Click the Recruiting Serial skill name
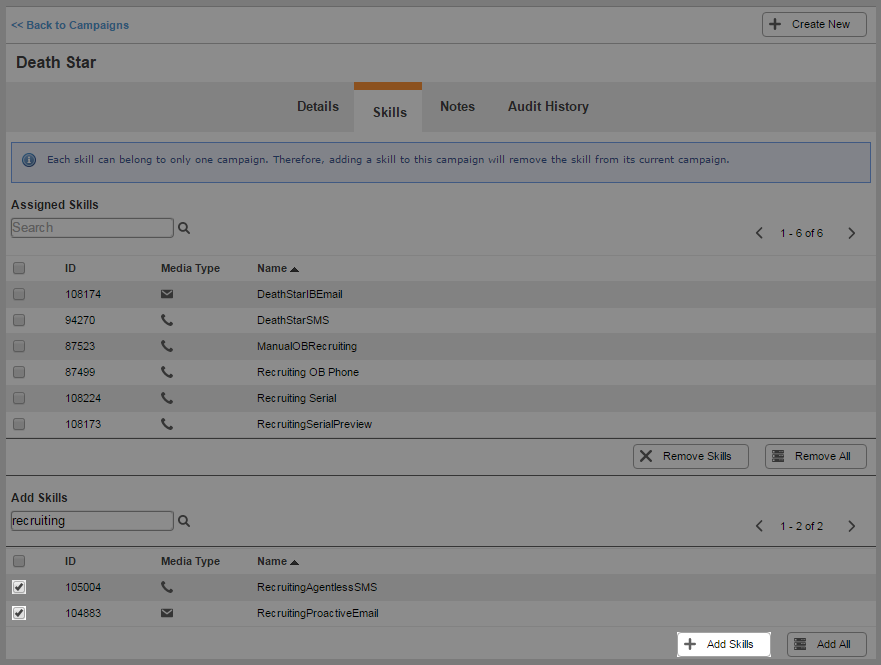881x665 pixels. (297, 398)
